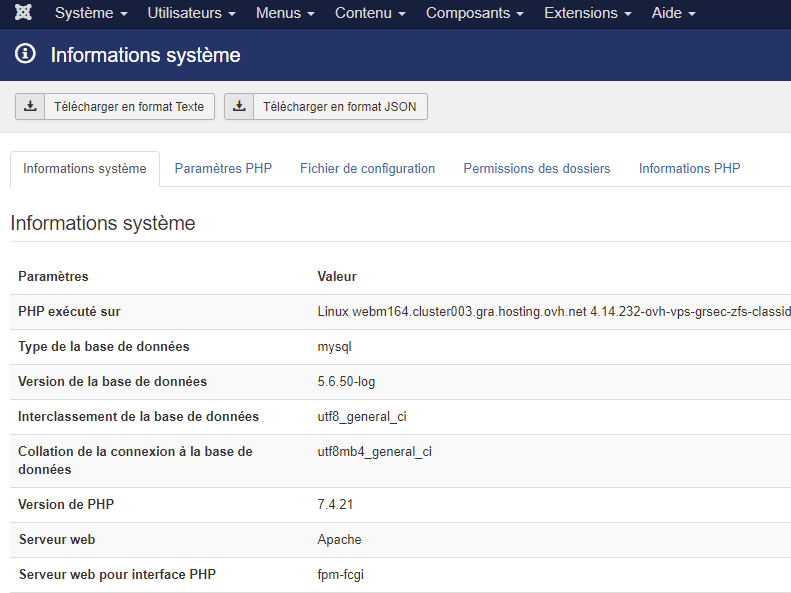791x593 pixels.
Task: Click the caret arrow next to Système
Action: point(124,14)
